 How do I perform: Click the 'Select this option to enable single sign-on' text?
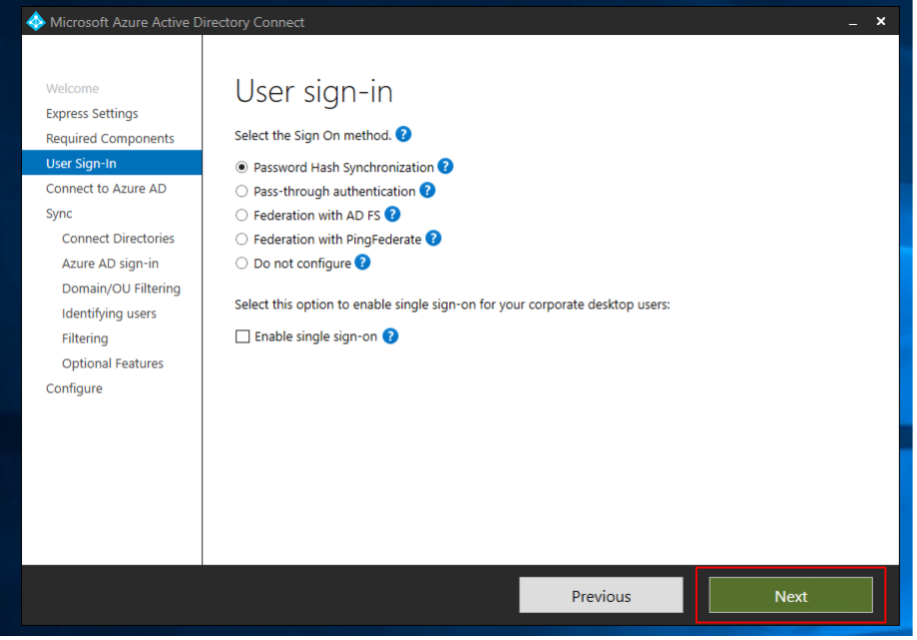pyautogui.click(x=453, y=305)
